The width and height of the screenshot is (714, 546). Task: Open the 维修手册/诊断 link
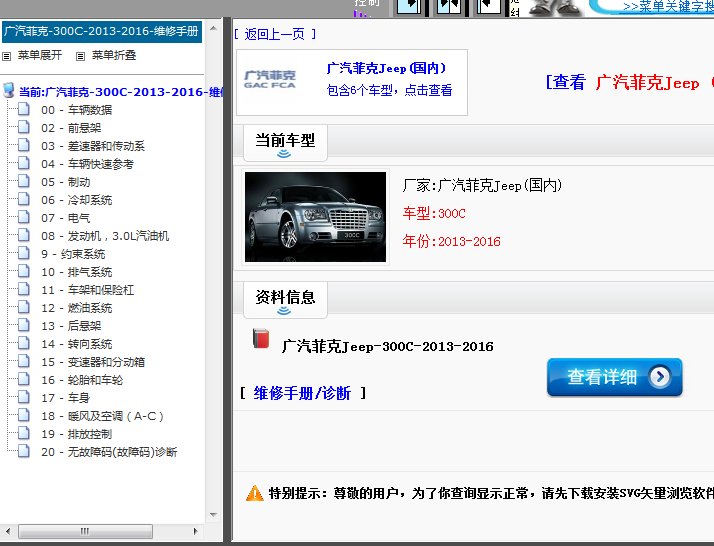click(x=302, y=393)
